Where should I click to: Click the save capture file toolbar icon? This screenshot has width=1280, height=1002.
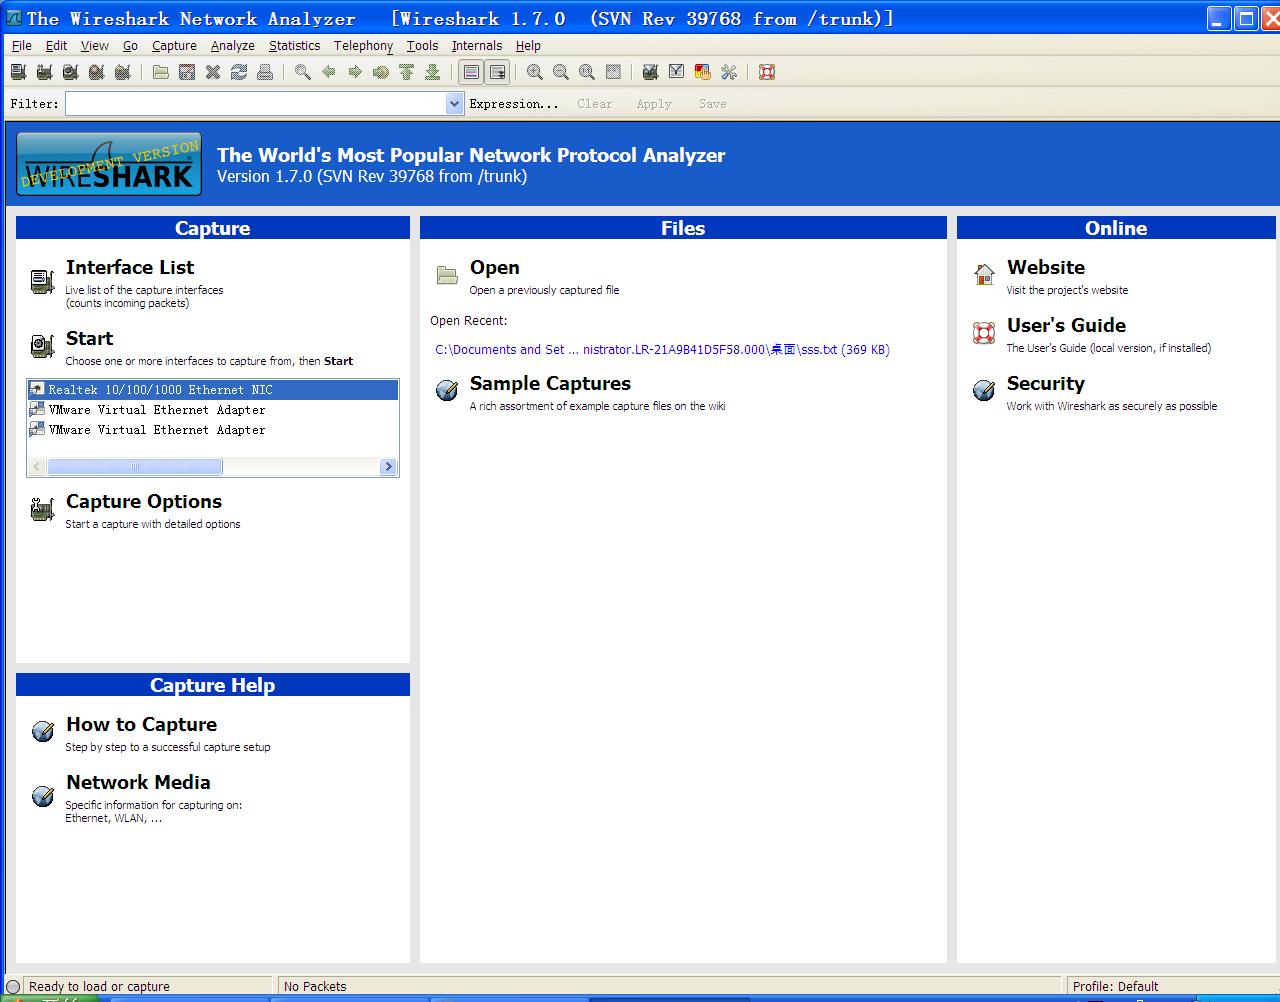point(186,72)
